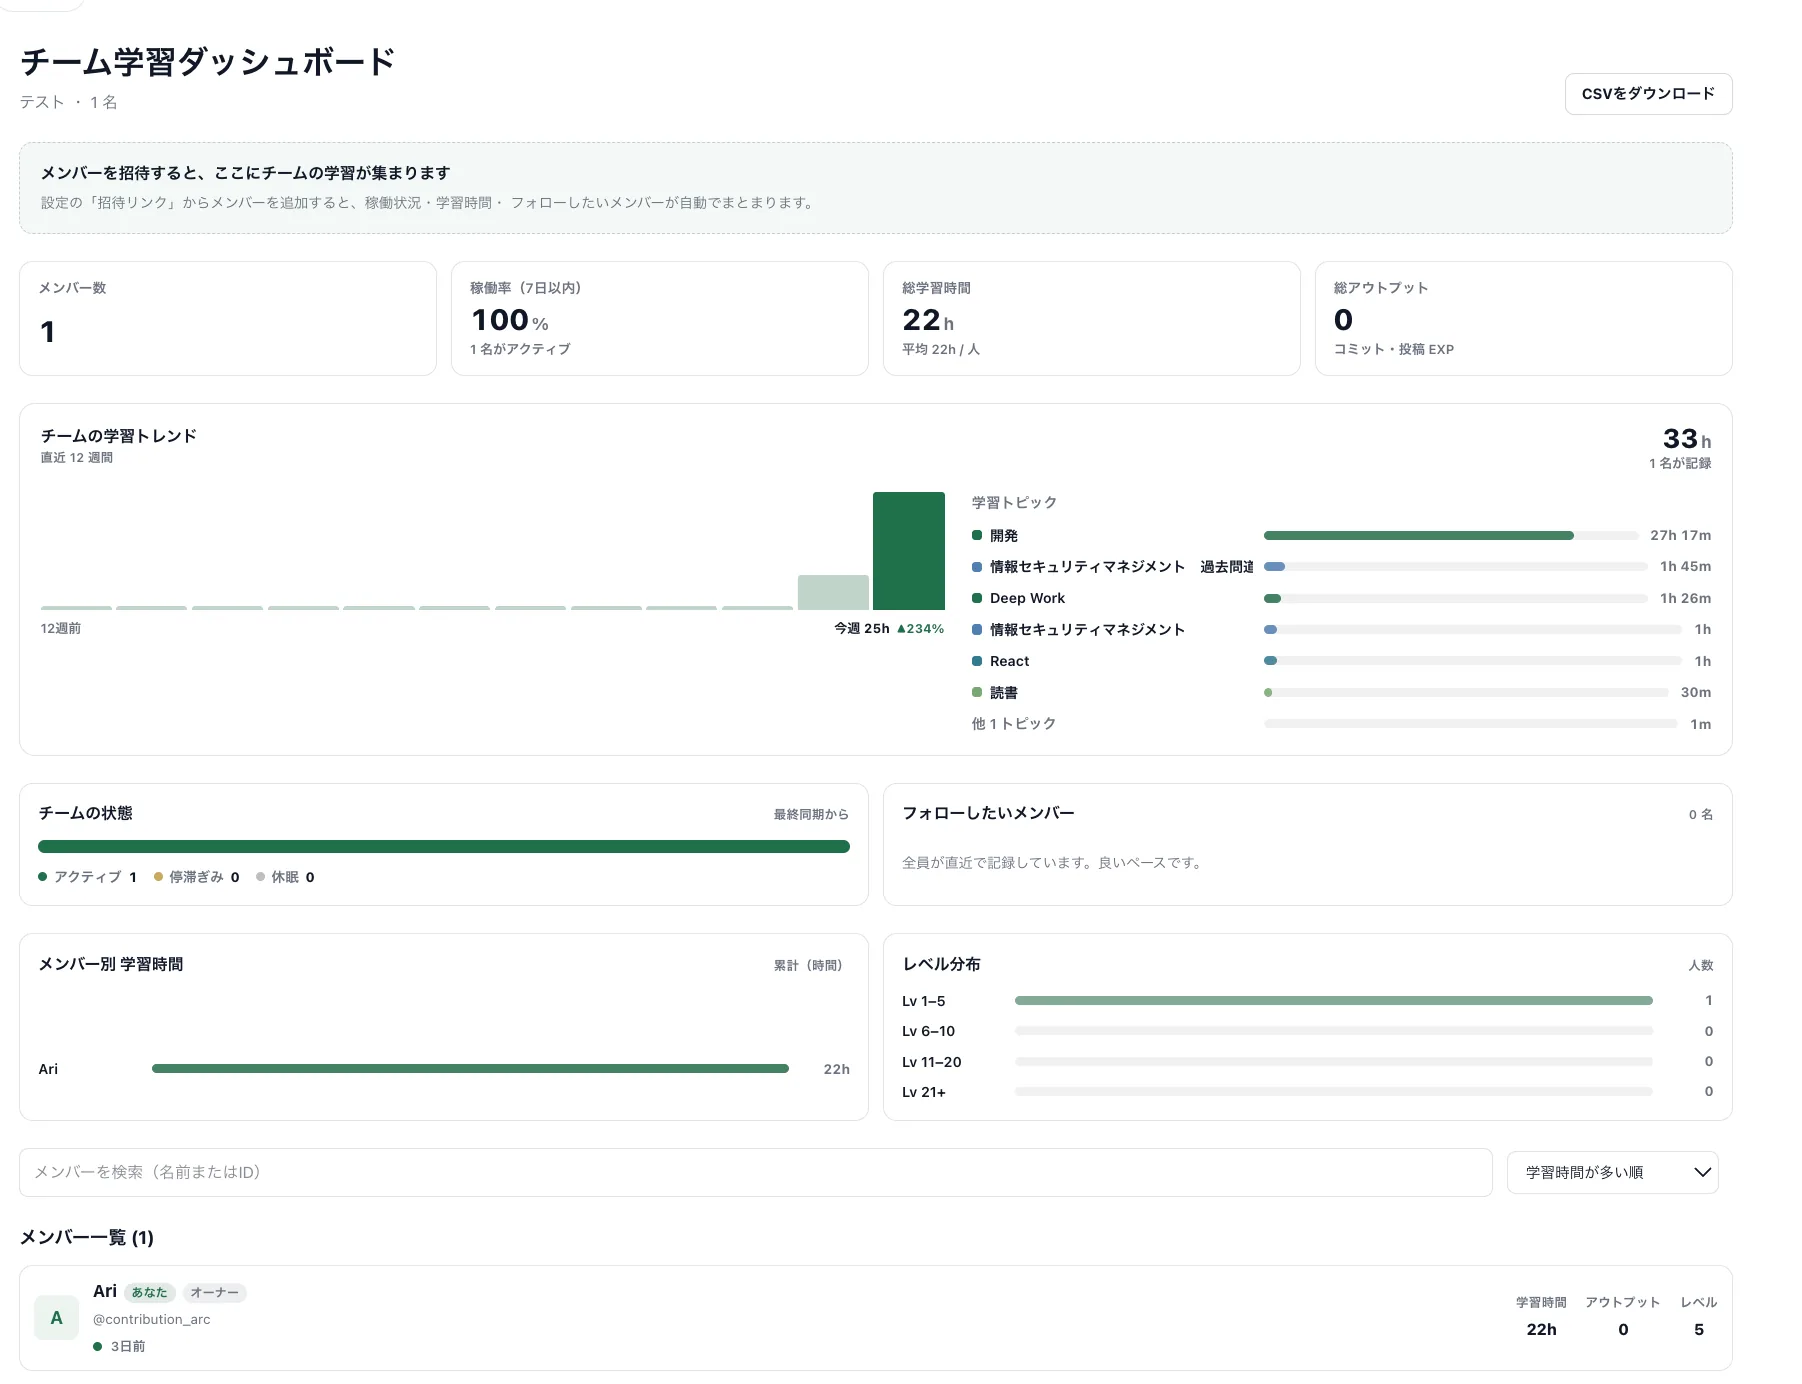Screen dimensions: 1802x1384
Task: Click Ari's green avatar with letter A
Action: (x=56, y=1318)
